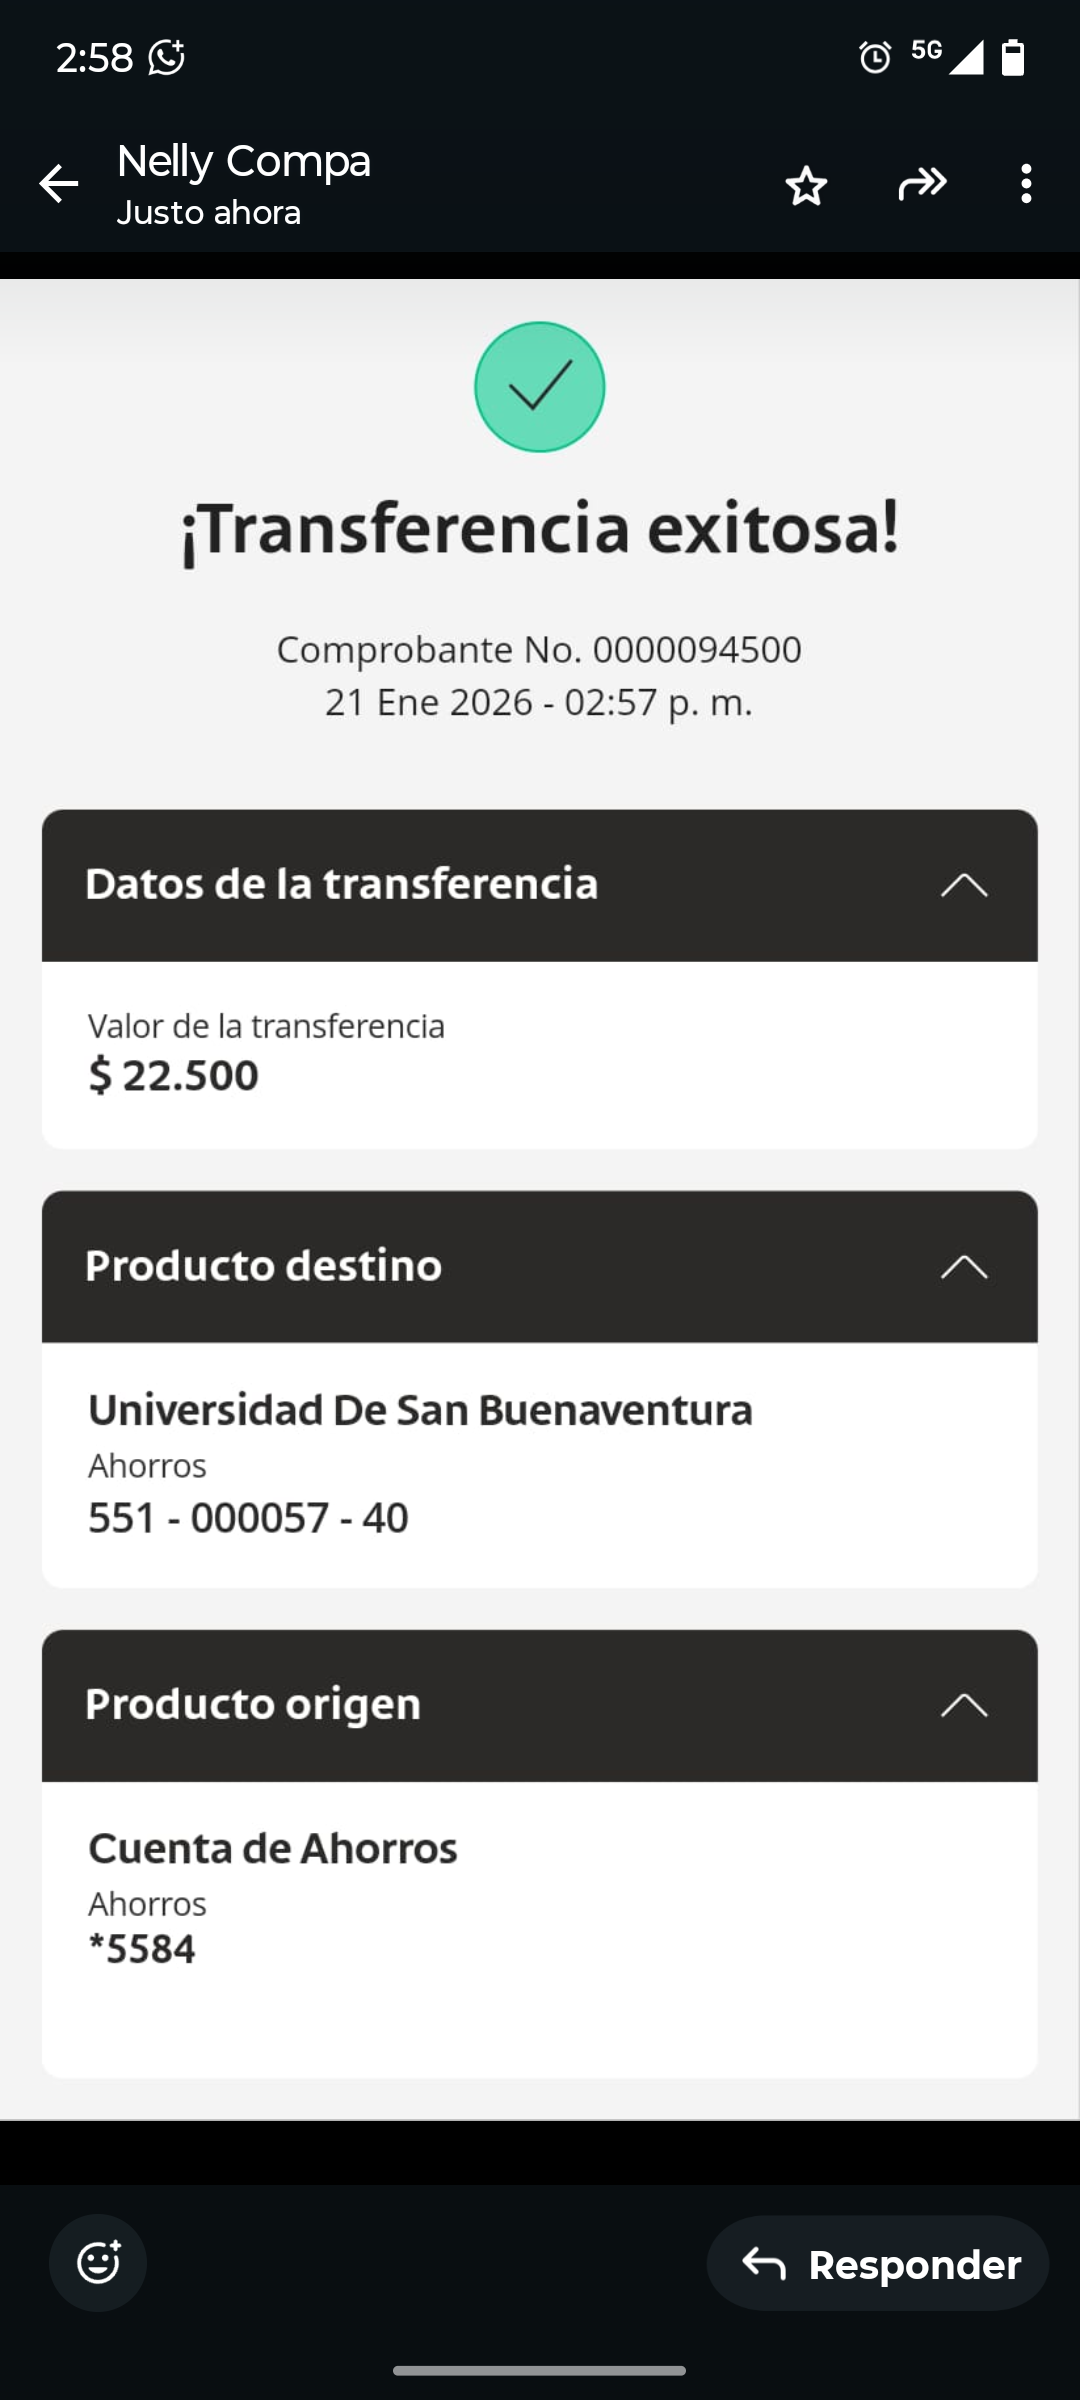Forward the image using the double-arrow icon

coord(922,184)
